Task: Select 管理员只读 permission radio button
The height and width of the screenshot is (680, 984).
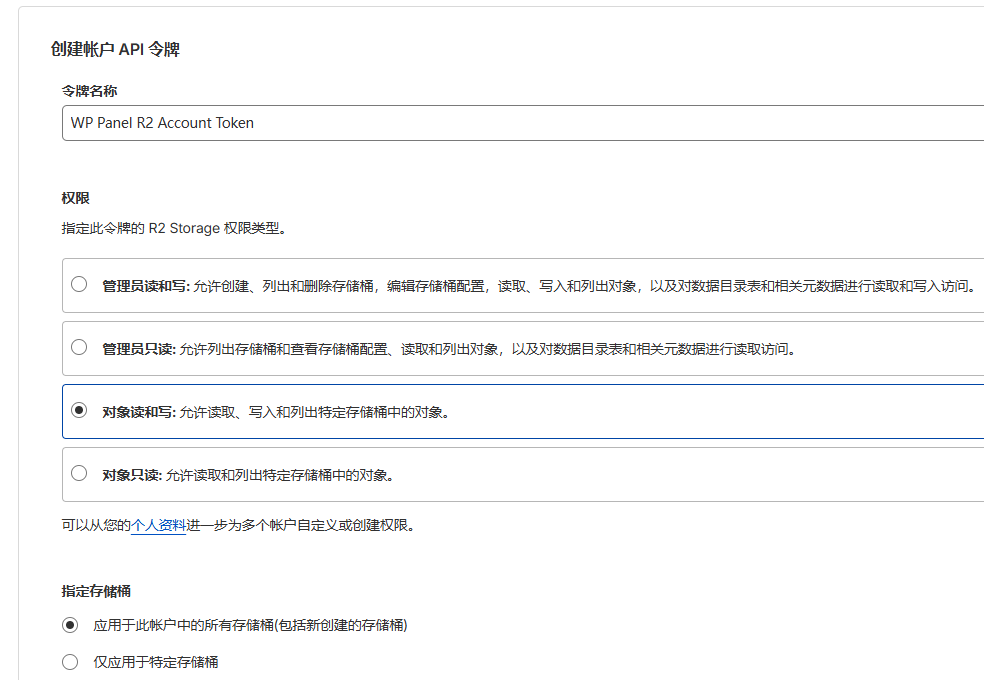Action: 79,347
